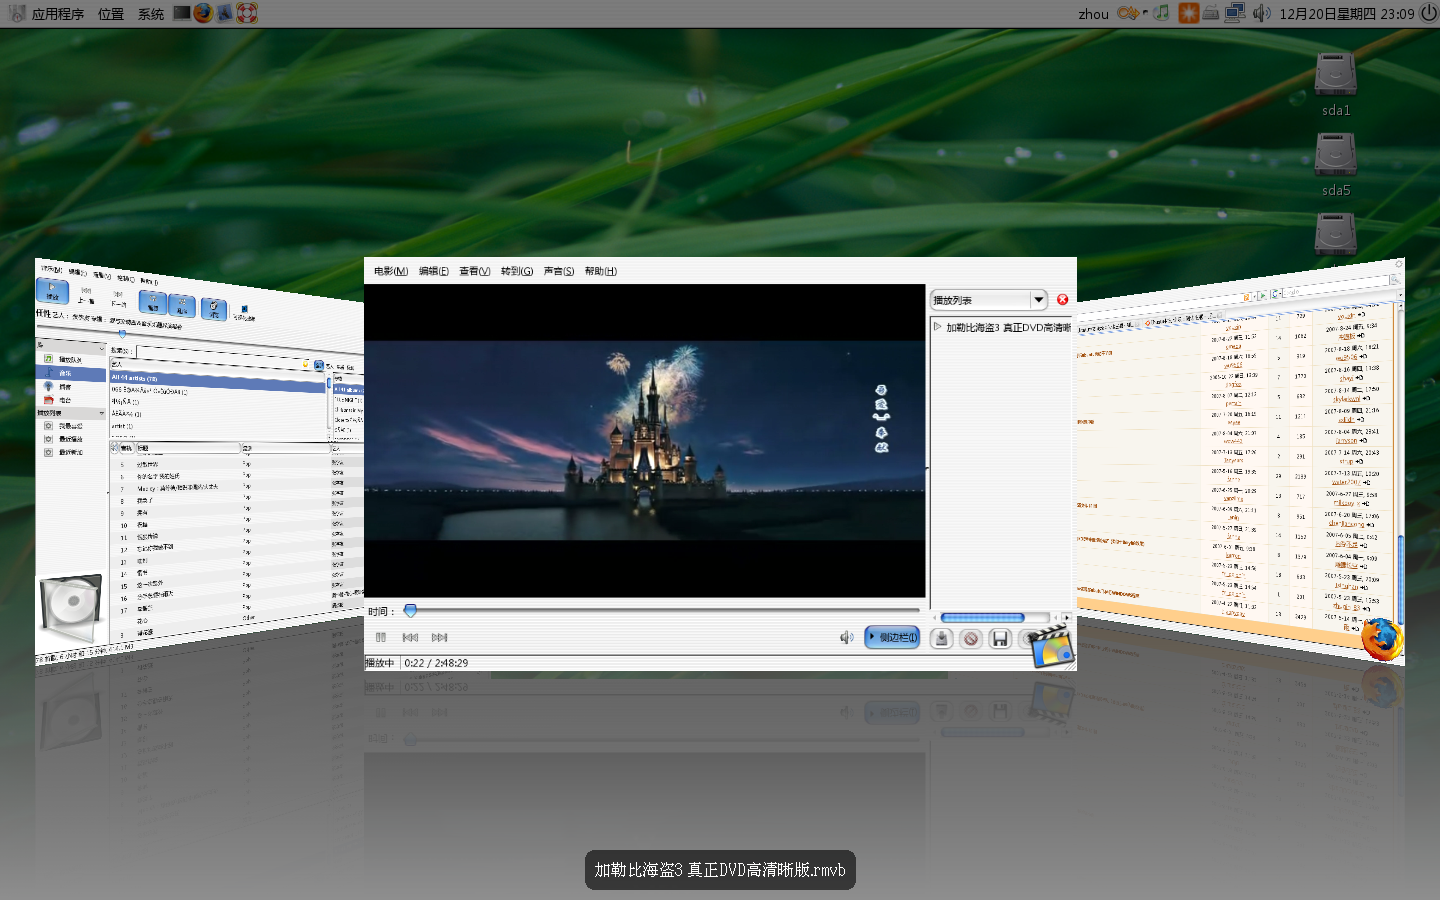Viewport: 1440px width, 900px height.
Task: Close the playlist sidebar with red X
Action: [x=1062, y=299]
